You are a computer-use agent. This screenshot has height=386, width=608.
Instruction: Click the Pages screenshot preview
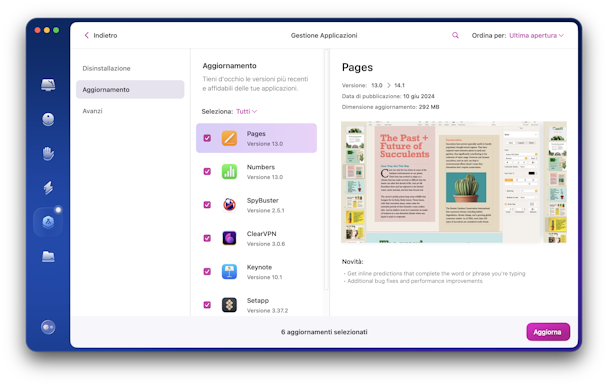point(454,182)
